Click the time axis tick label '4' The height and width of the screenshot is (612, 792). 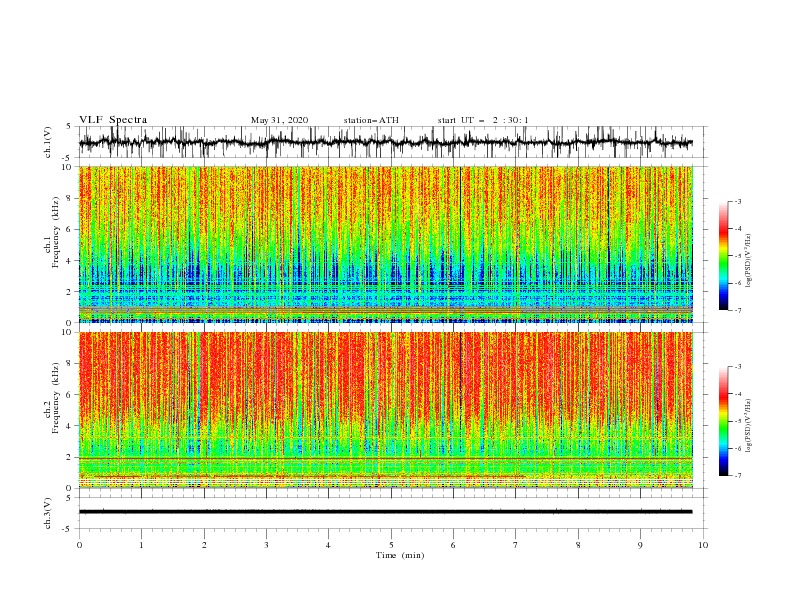pyautogui.click(x=328, y=545)
